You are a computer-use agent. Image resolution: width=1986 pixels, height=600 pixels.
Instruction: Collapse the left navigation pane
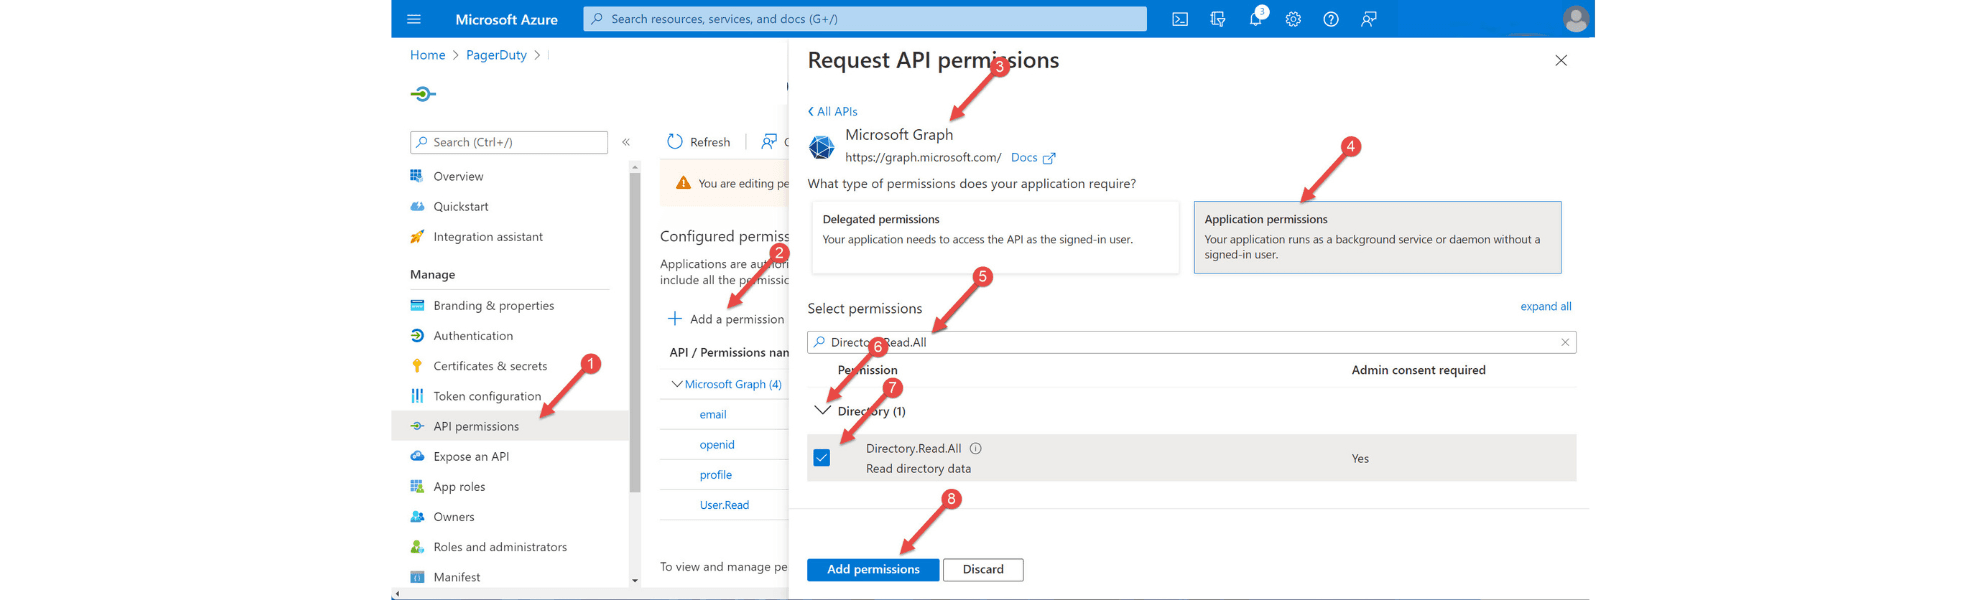(626, 142)
